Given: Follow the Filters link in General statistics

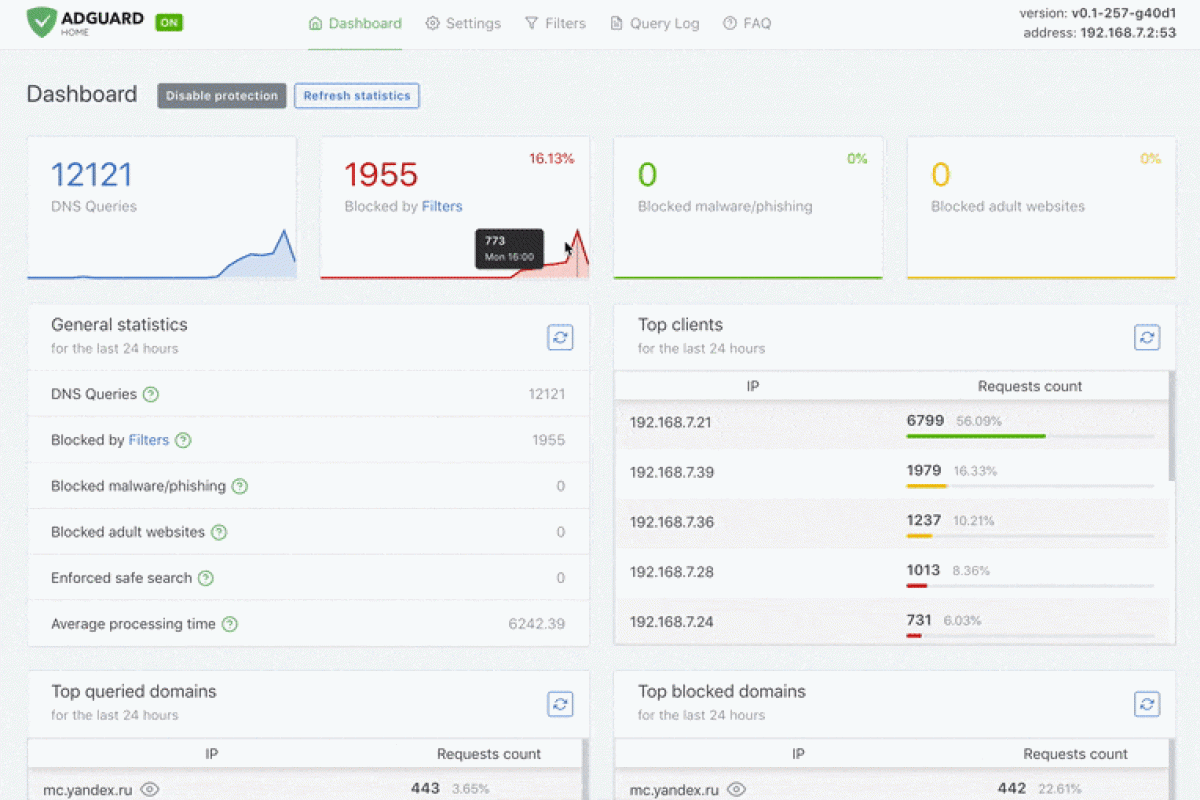Looking at the screenshot, I should tap(149, 440).
